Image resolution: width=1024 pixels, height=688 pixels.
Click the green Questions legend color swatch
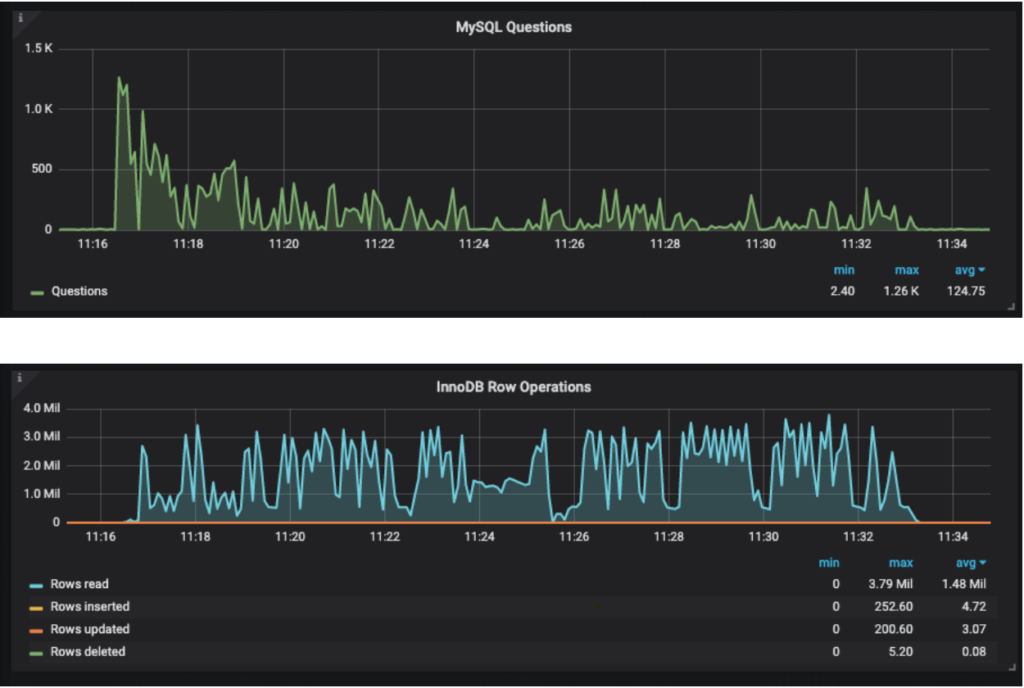tap(38, 292)
